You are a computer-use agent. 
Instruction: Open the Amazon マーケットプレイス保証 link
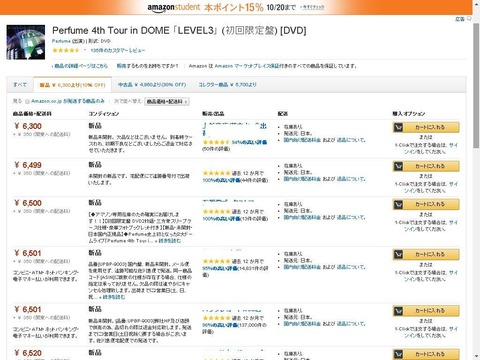pos(246,66)
